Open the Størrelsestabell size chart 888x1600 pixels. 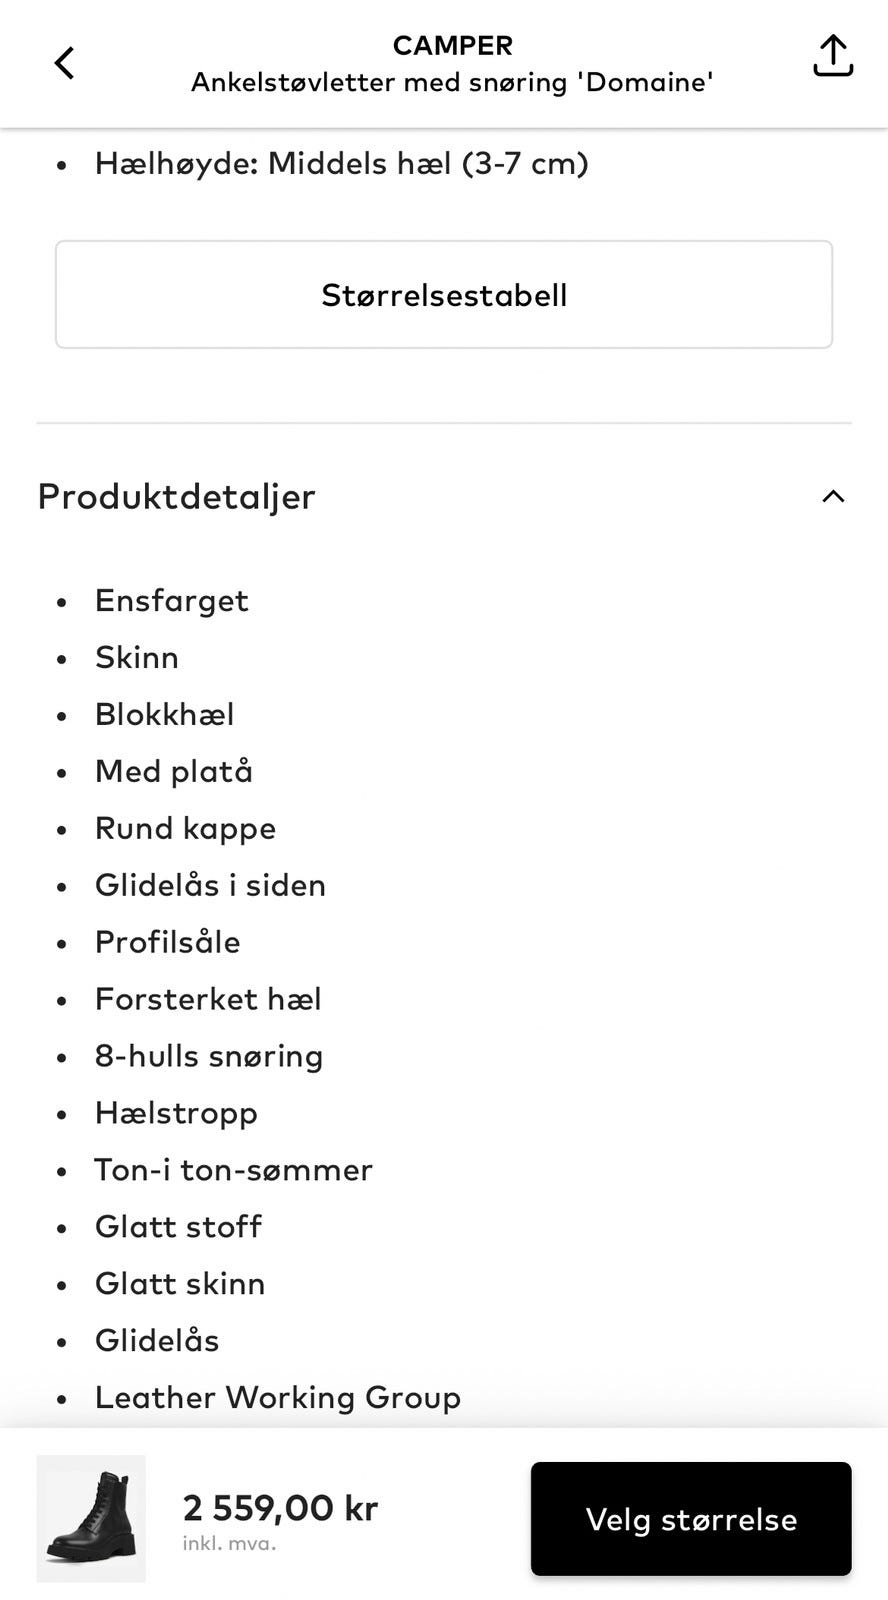(x=444, y=294)
